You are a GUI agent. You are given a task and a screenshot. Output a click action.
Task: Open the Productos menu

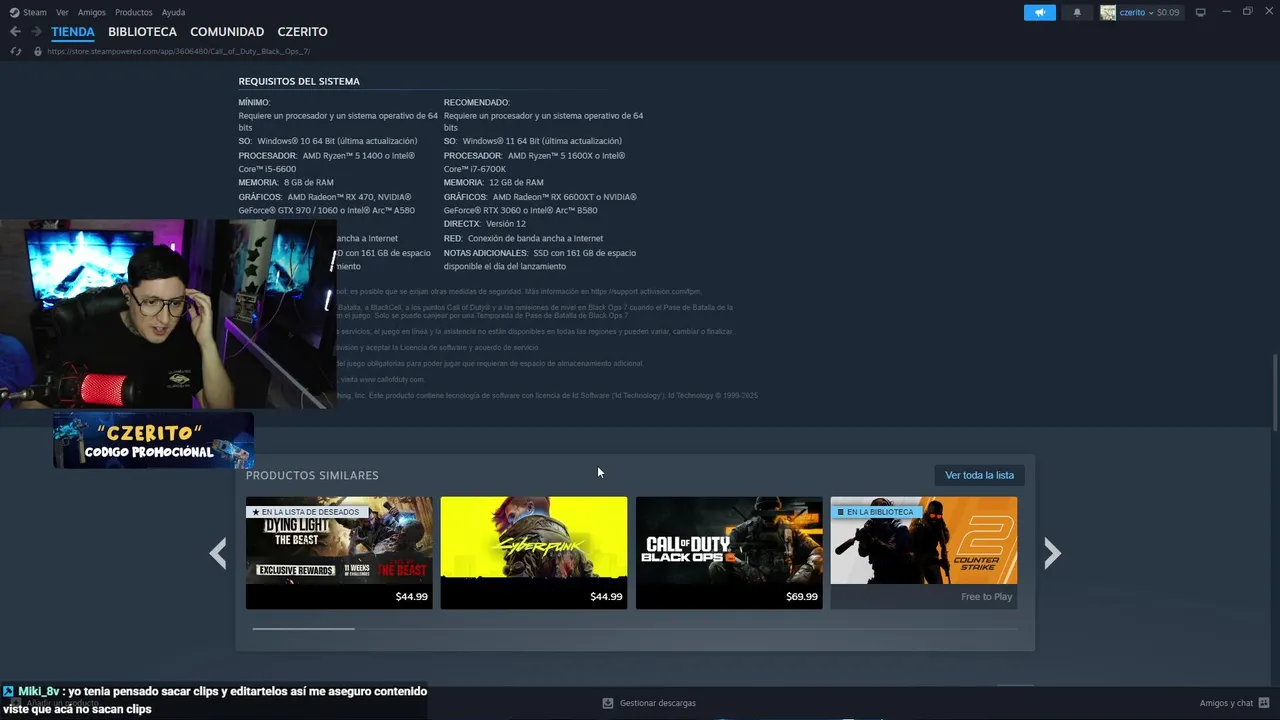133,12
